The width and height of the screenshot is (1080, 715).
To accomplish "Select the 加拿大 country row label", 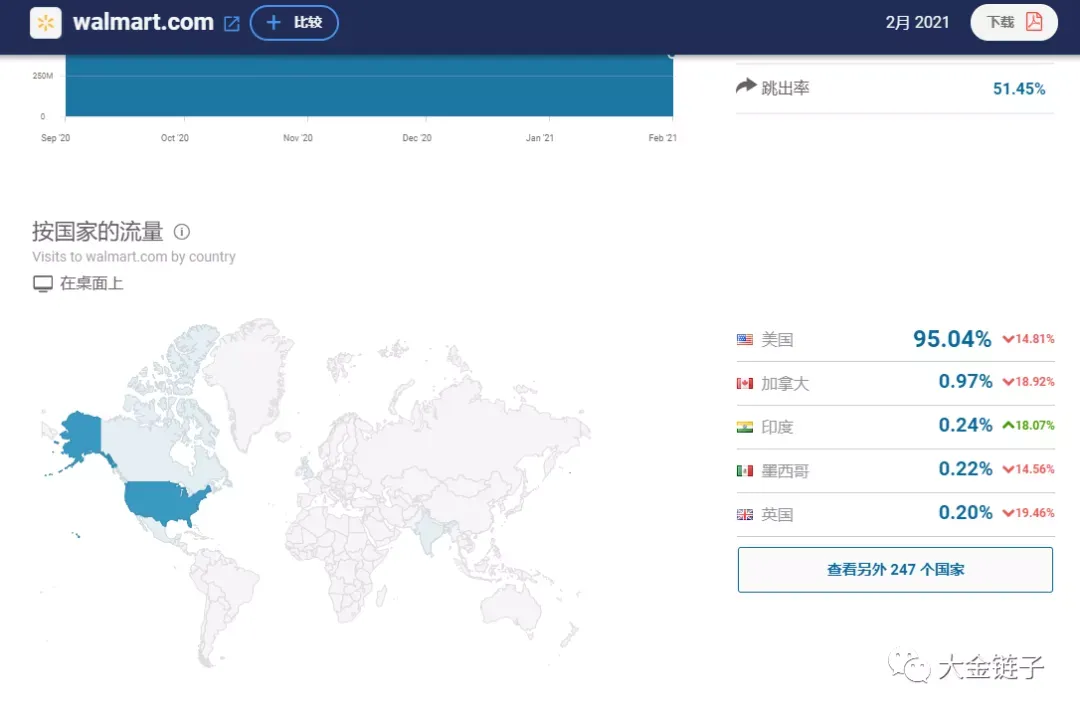I will 785,384.
